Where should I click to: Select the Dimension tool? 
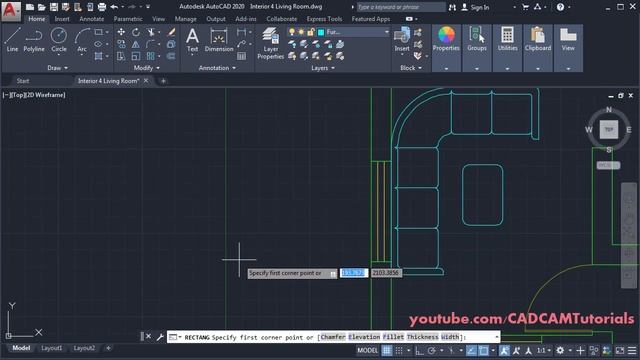point(219,40)
